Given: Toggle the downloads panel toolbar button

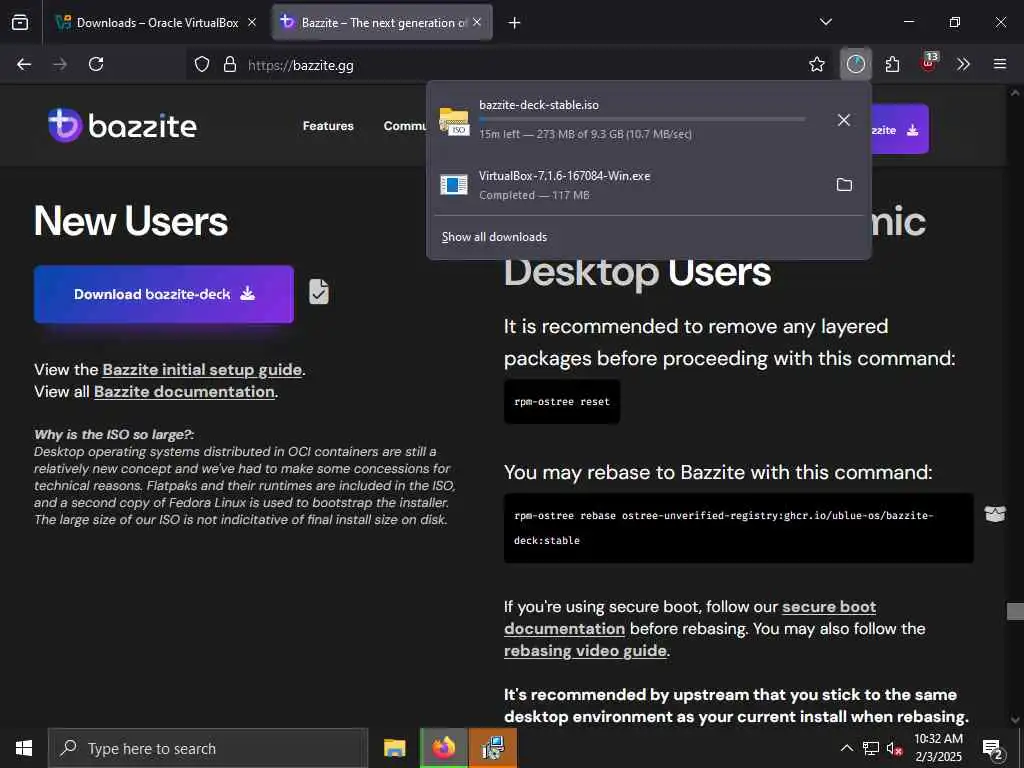Looking at the screenshot, I should click(x=856, y=64).
